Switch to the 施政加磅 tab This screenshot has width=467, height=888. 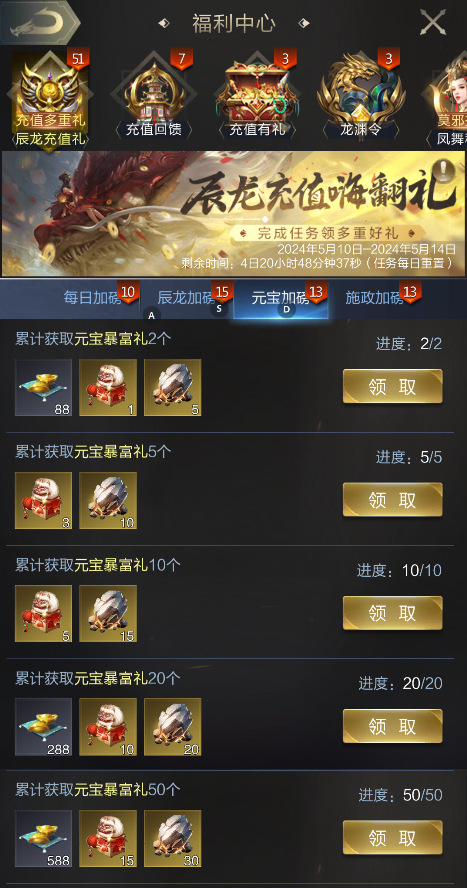click(375, 298)
